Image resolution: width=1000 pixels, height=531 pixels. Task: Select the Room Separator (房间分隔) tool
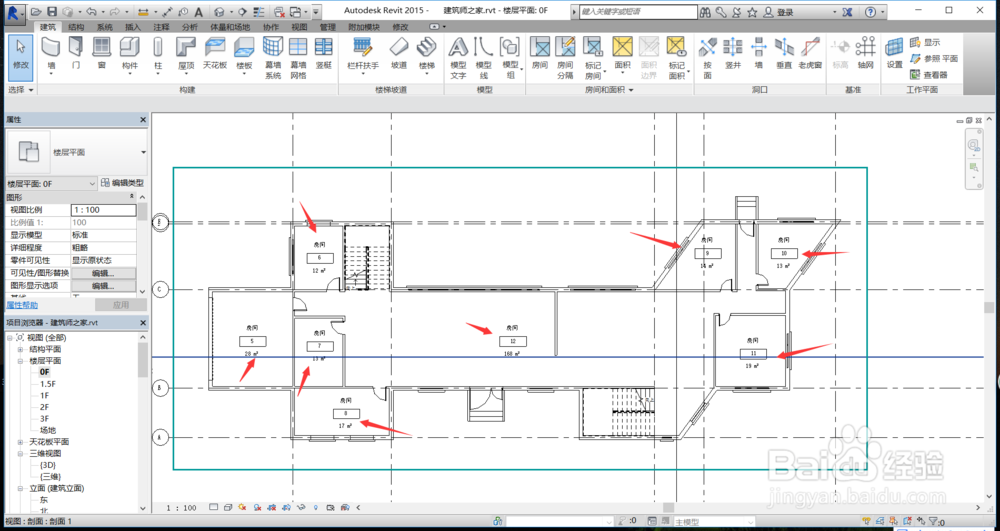[x=565, y=57]
